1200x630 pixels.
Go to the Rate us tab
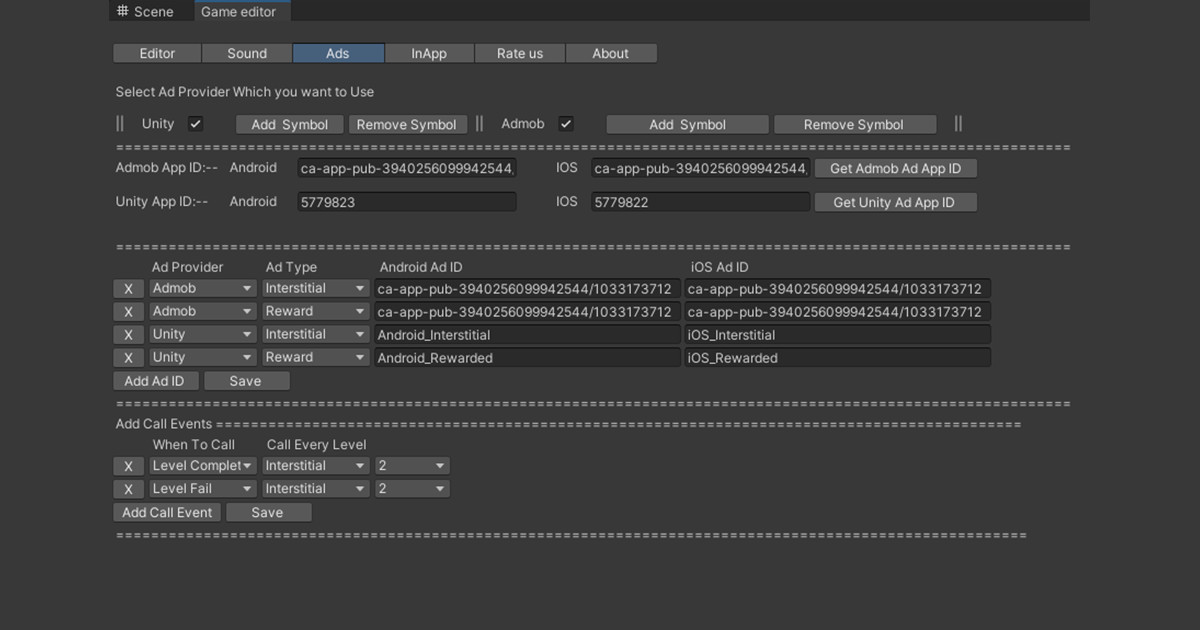(520, 54)
